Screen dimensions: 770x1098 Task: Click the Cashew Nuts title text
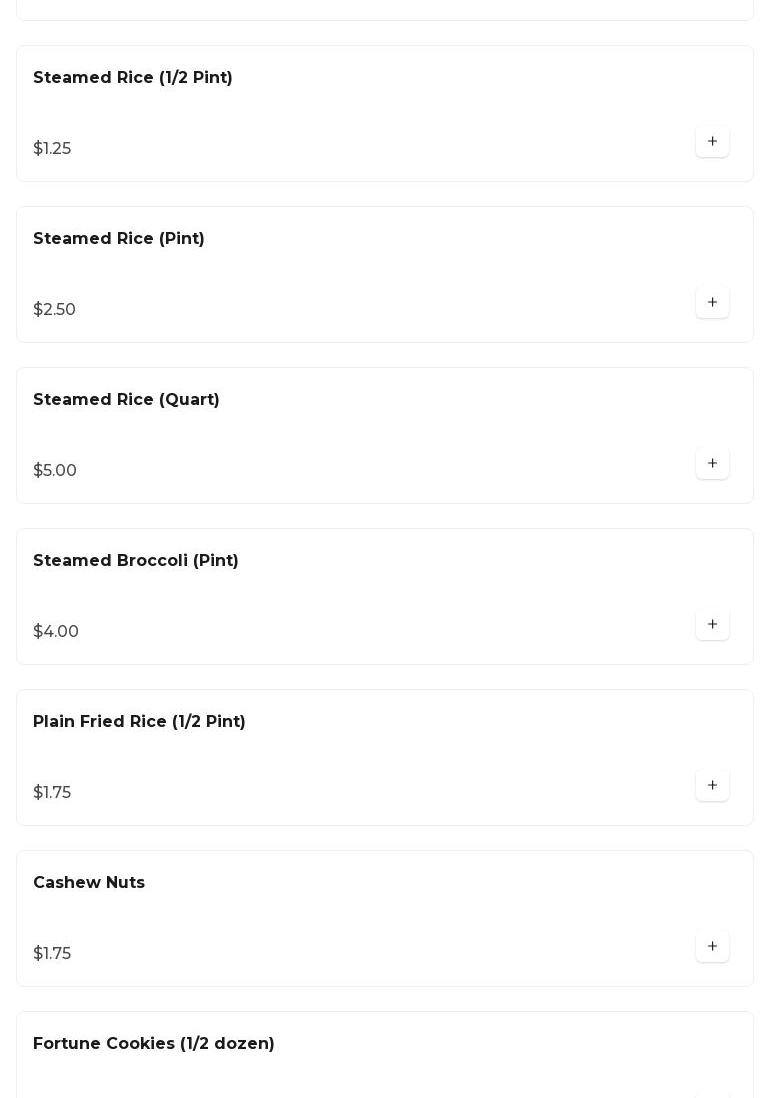point(89,883)
